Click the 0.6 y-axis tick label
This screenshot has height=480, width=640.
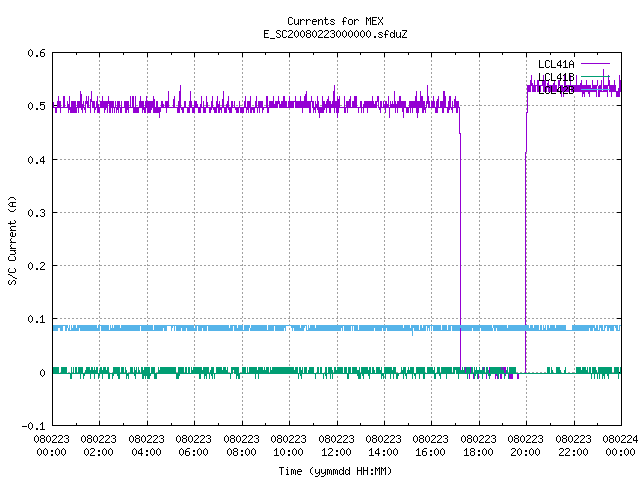click(x=36, y=53)
